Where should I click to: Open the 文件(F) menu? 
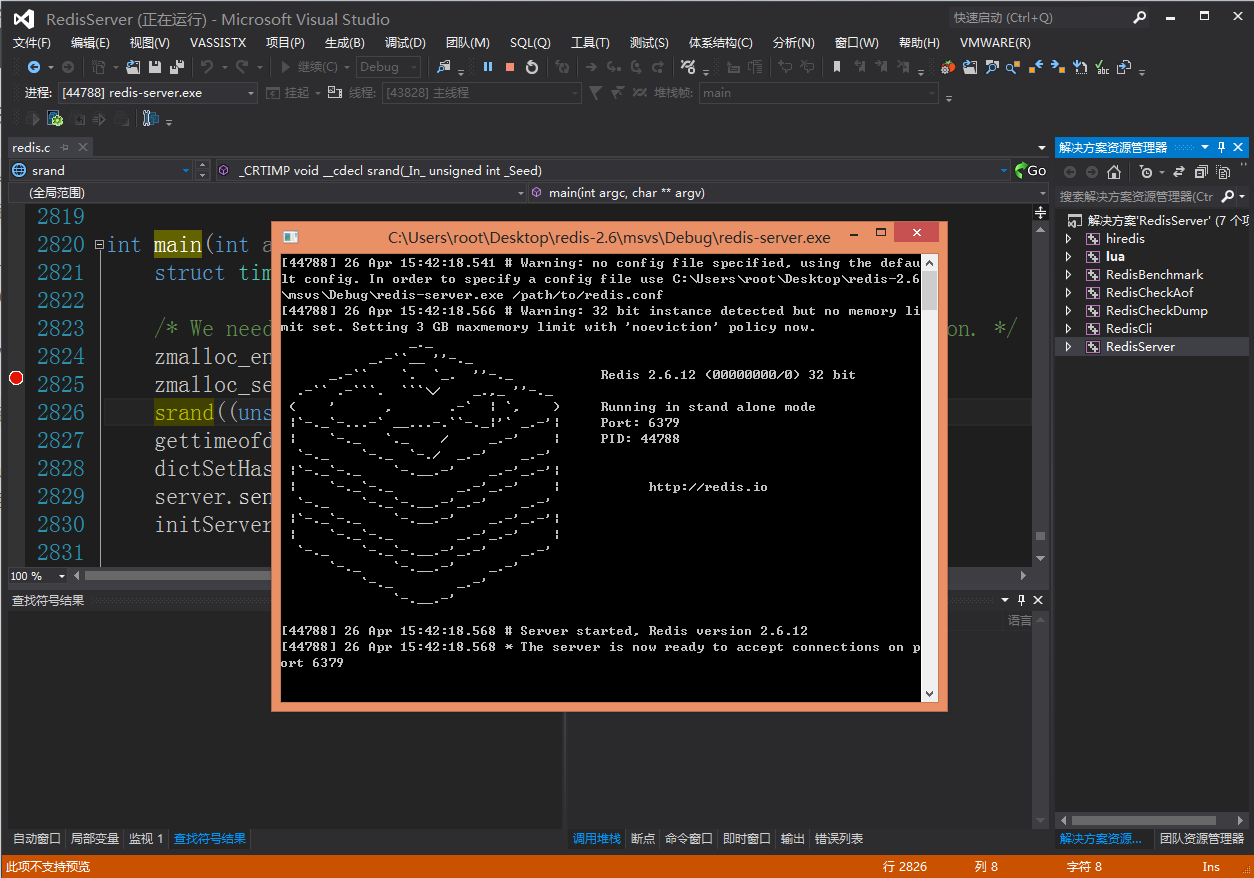(x=31, y=43)
